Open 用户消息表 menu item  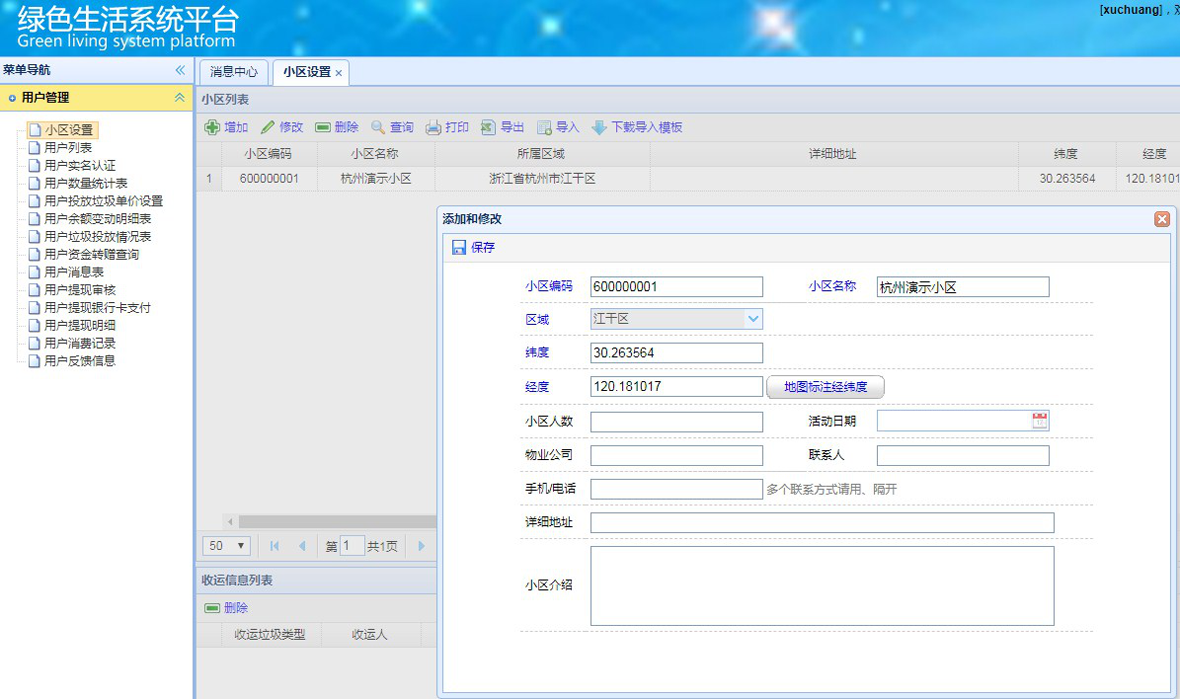[x=74, y=272]
